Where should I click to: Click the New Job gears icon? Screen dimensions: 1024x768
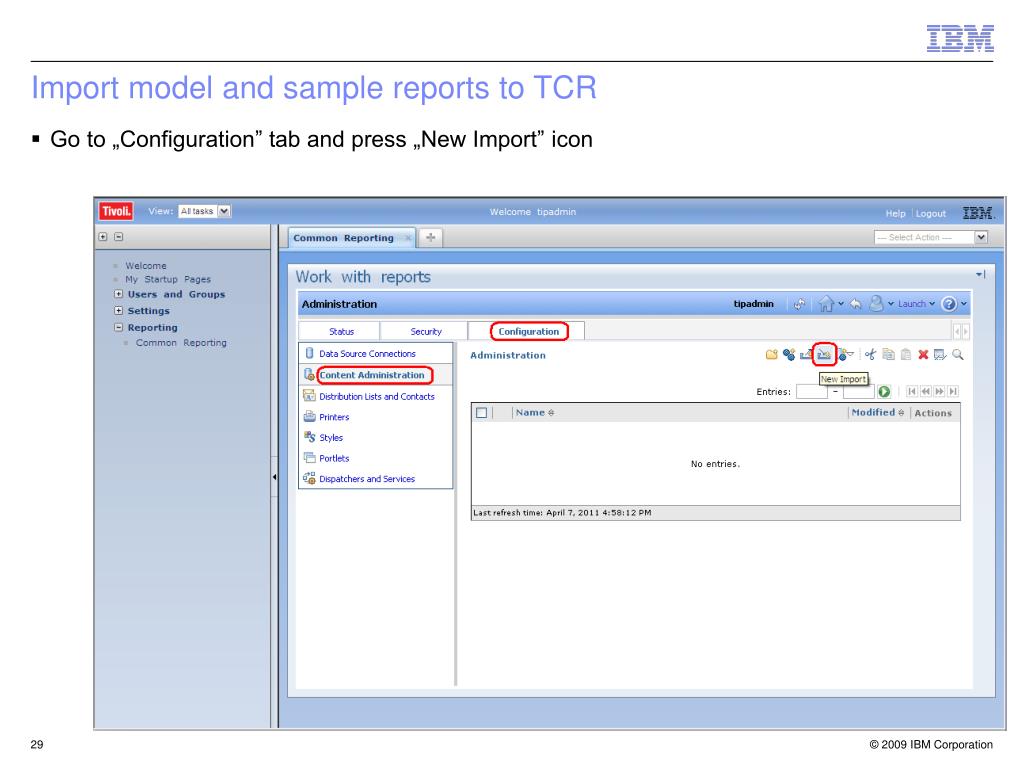(x=789, y=355)
